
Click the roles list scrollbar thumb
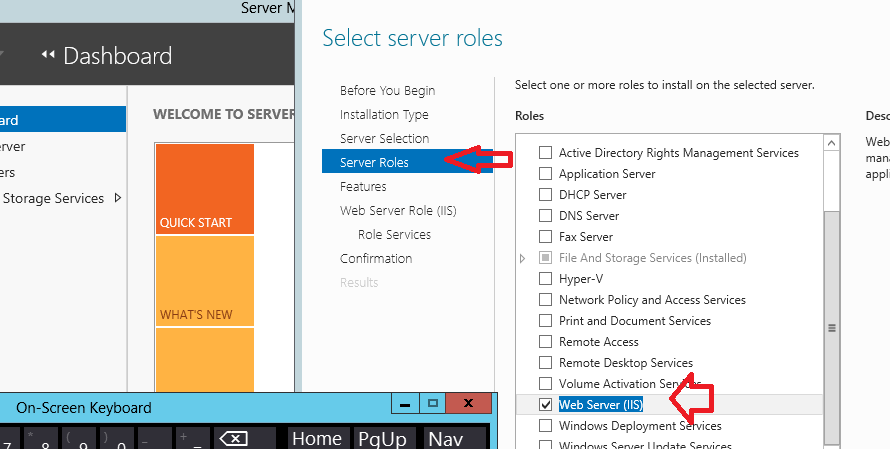pyautogui.click(x=830, y=325)
